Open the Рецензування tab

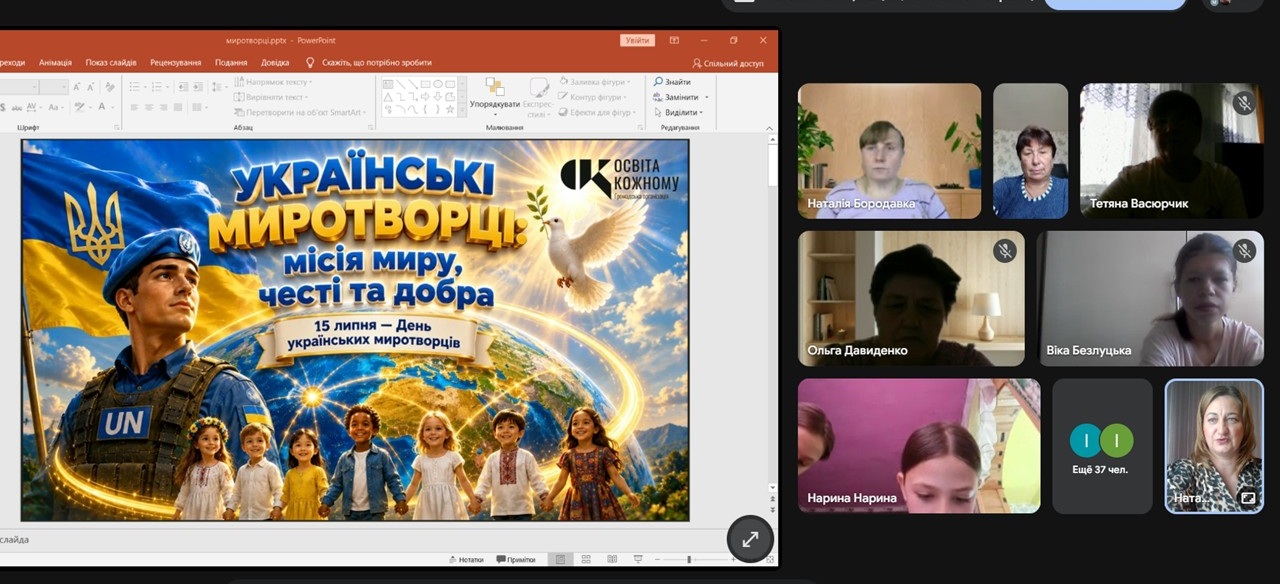(176, 62)
